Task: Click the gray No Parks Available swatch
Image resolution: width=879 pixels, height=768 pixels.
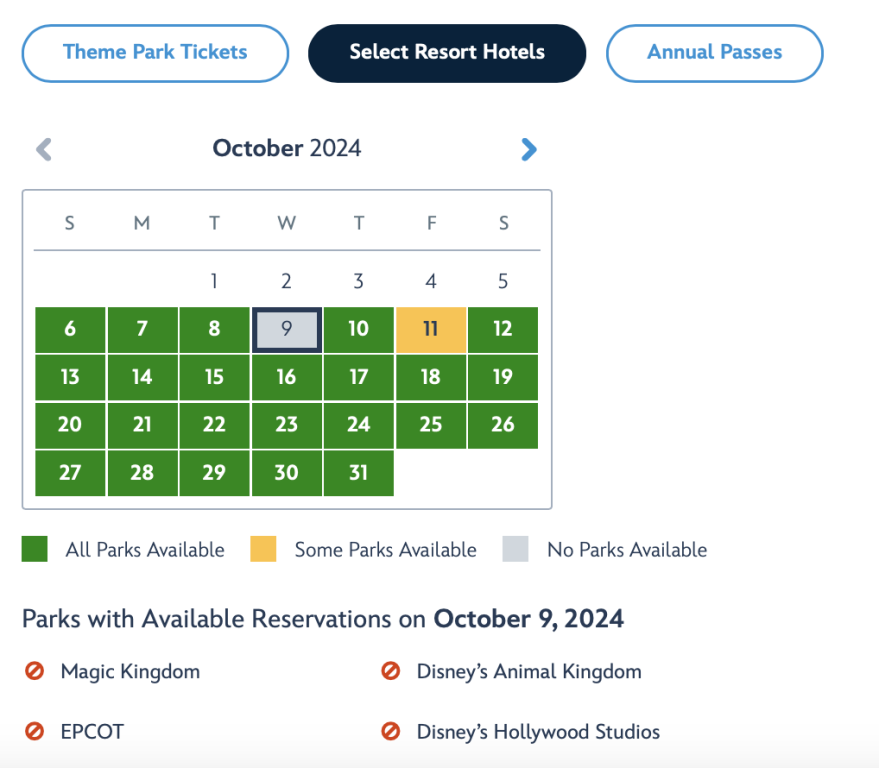Action: tap(515, 549)
